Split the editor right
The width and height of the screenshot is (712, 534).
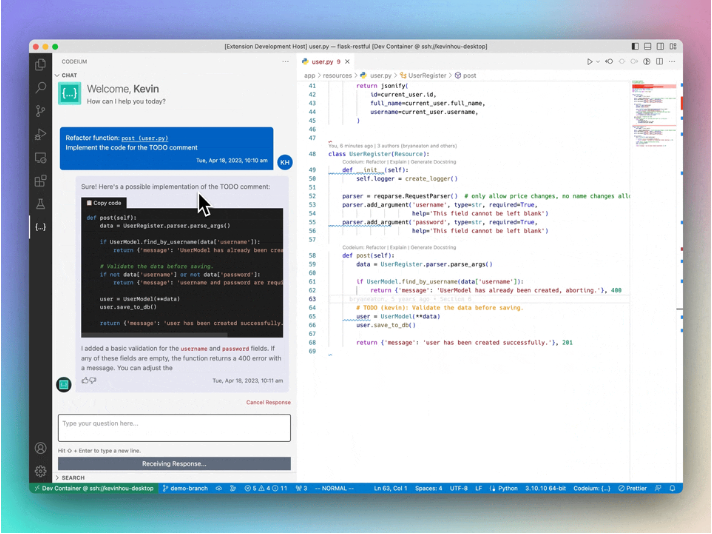click(659, 61)
